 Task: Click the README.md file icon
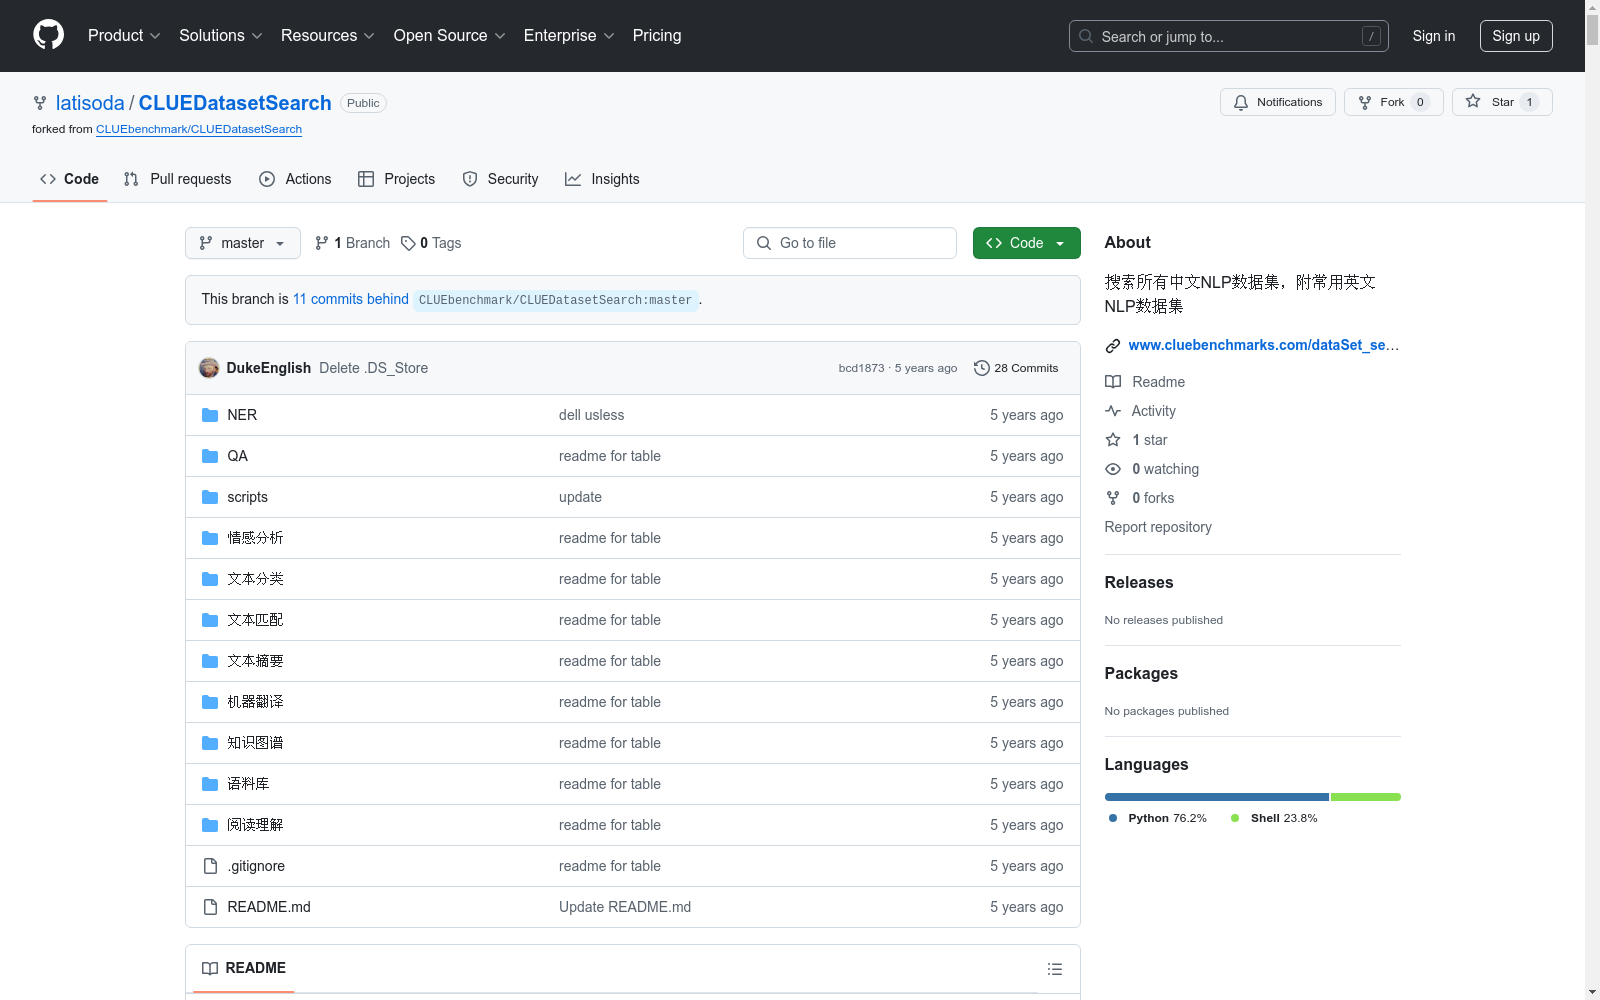210,907
